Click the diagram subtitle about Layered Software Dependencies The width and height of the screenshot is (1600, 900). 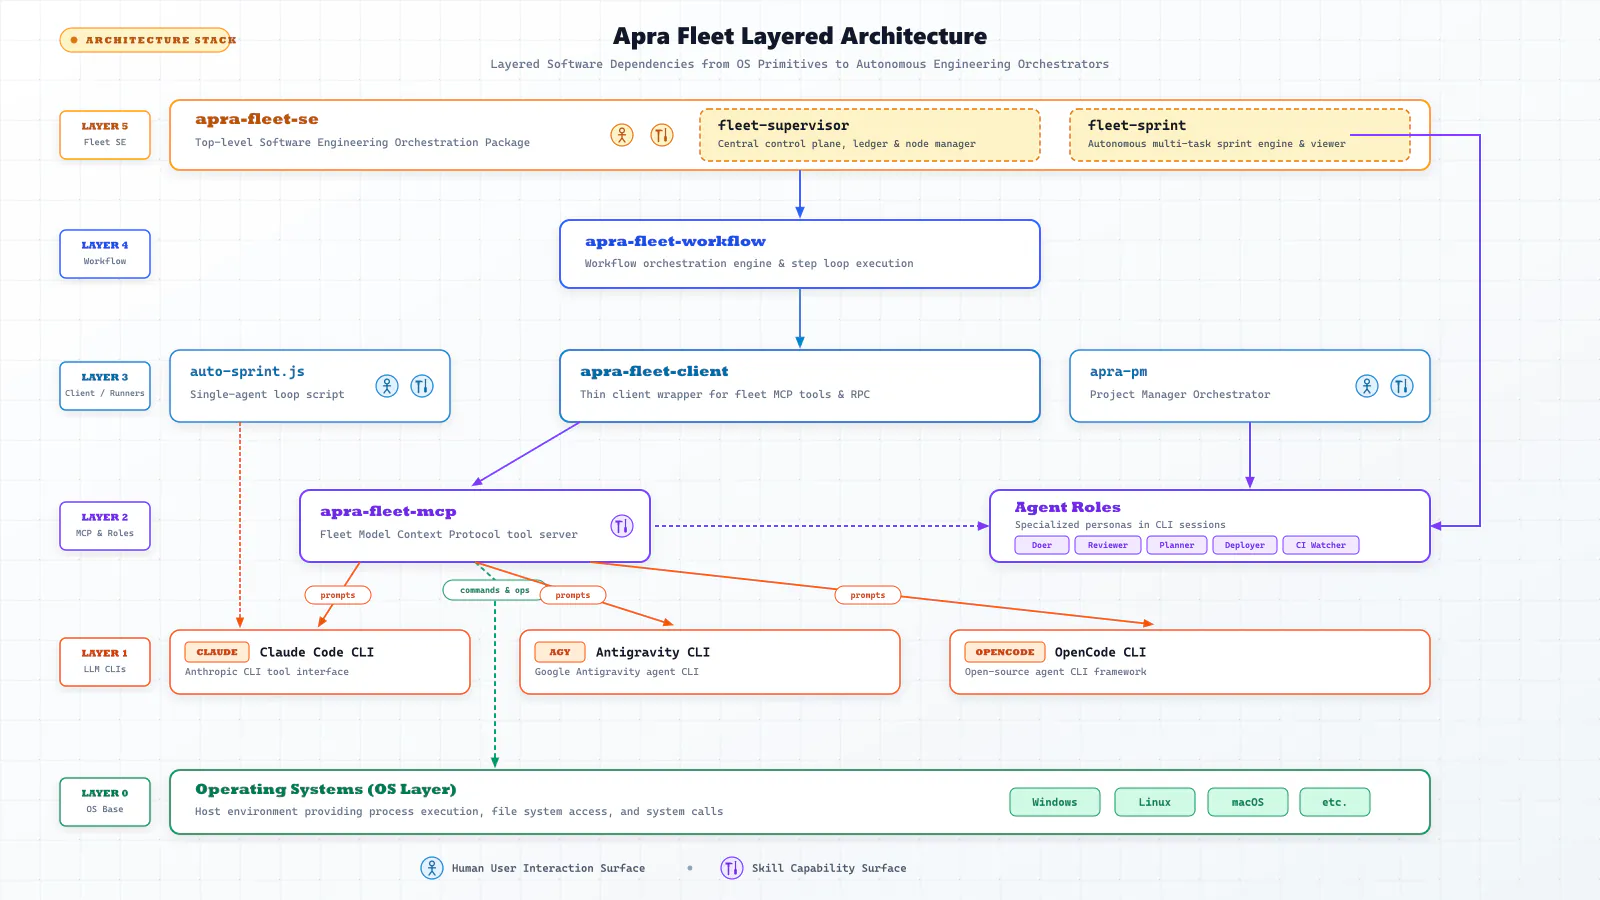pyautogui.click(x=800, y=64)
